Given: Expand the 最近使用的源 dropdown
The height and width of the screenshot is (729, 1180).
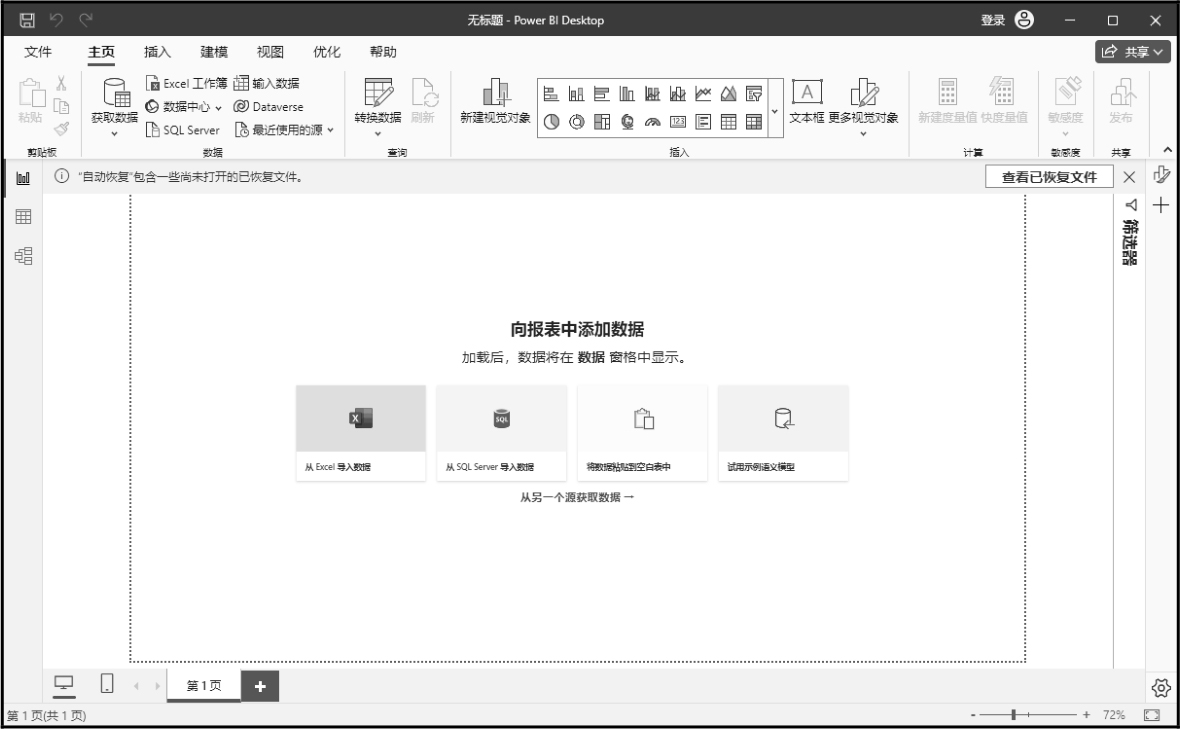Looking at the screenshot, I should (330, 130).
